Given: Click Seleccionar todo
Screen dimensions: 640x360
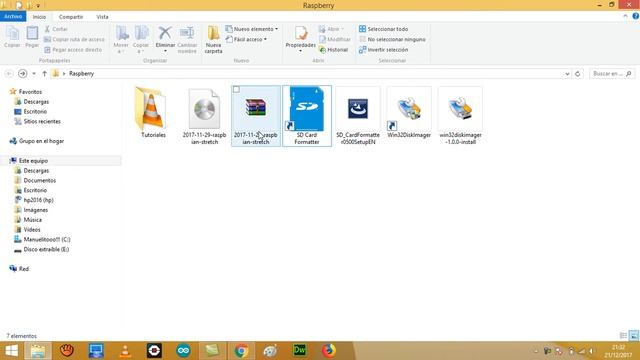Looking at the screenshot, I should point(383,29).
